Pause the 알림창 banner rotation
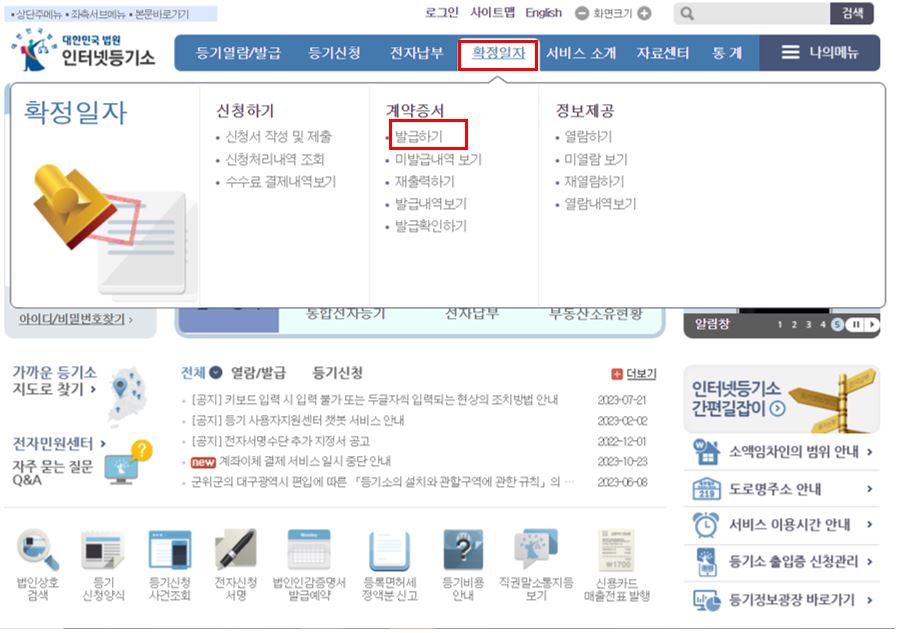Viewport: 908px width, 633px height. [x=856, y=324]
